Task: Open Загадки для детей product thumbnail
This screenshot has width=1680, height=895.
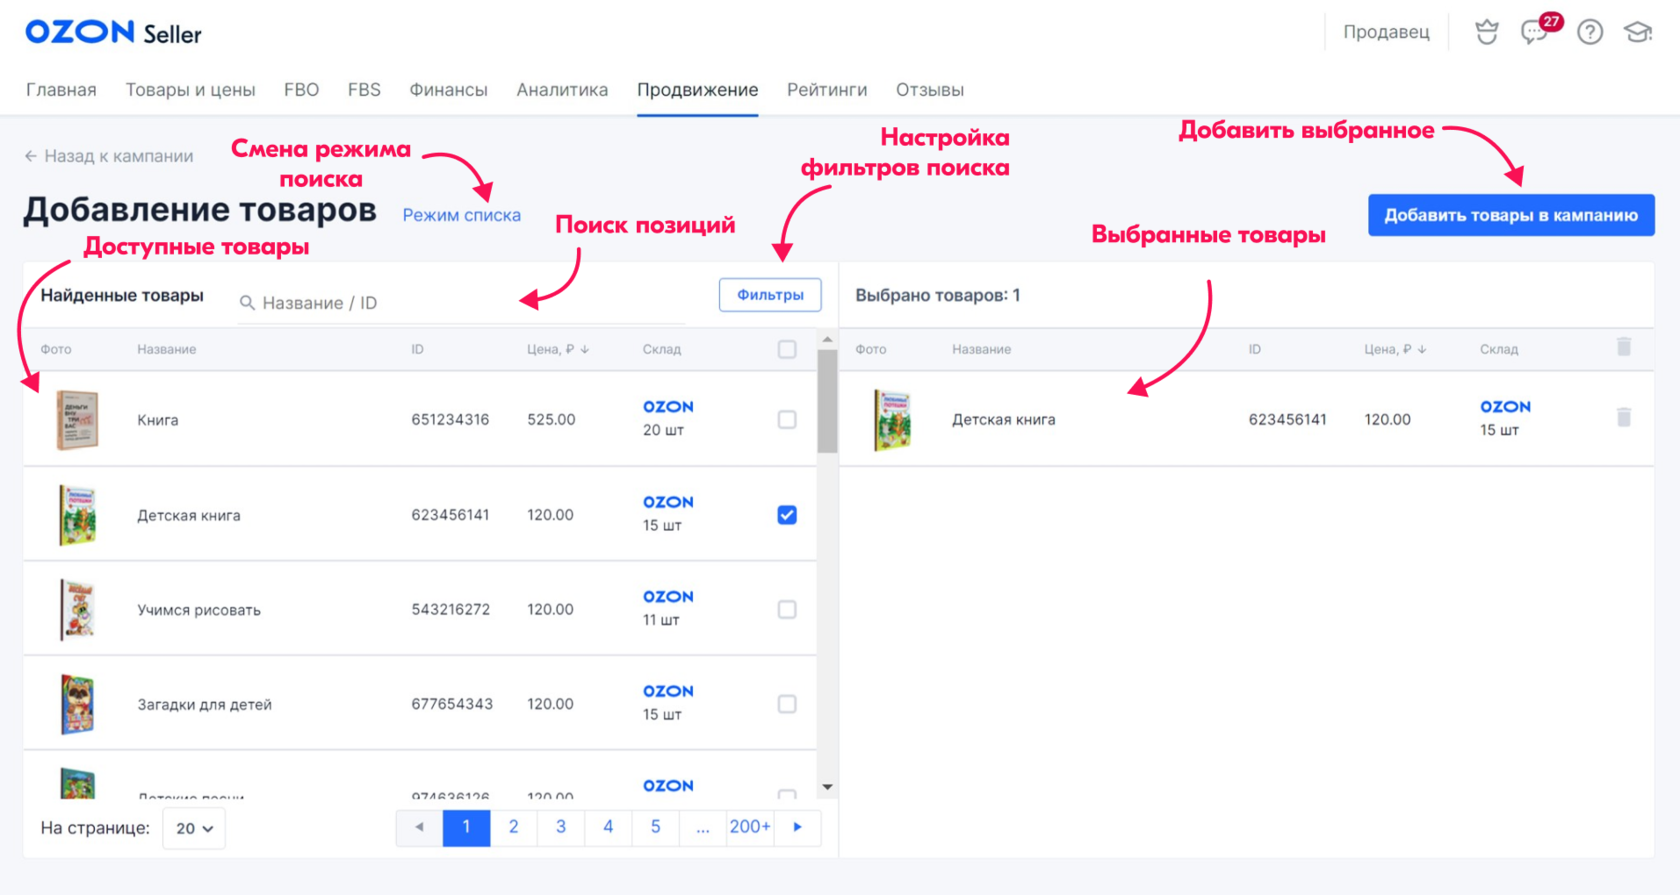Action: (77, 704)
